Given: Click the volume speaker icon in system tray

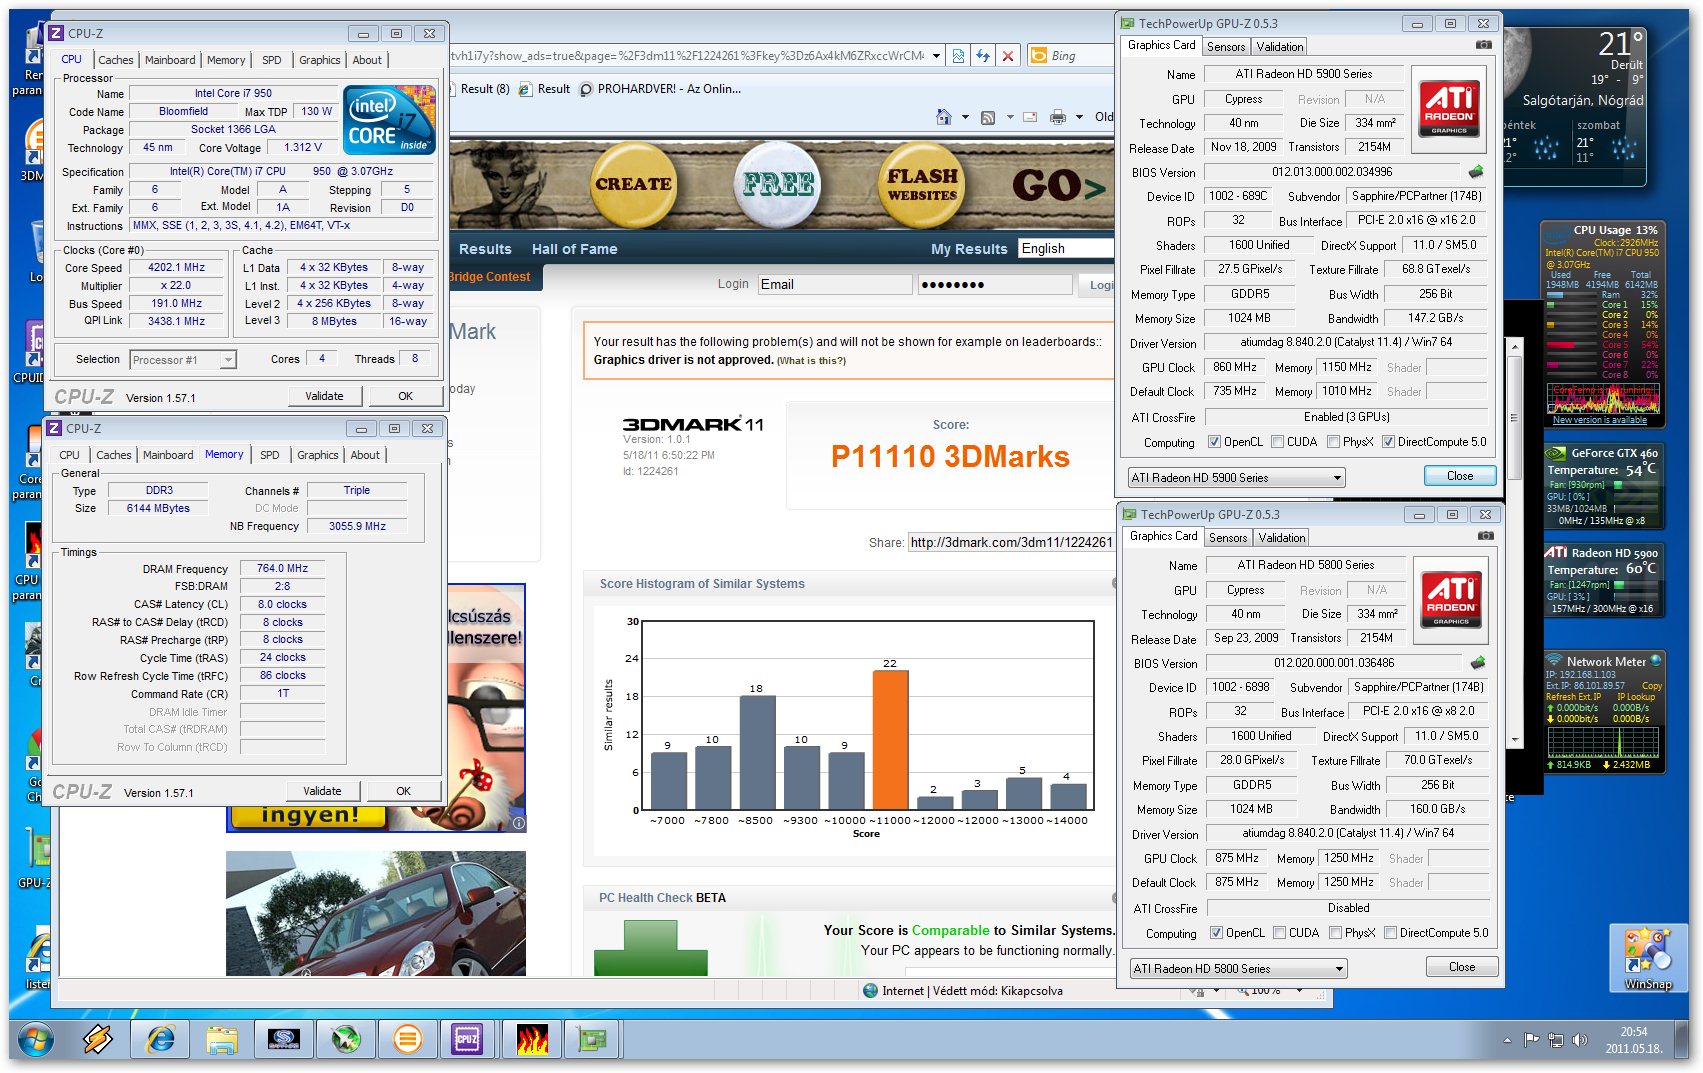Looking at the screenshot, I should click(x=1579, y=1040).
